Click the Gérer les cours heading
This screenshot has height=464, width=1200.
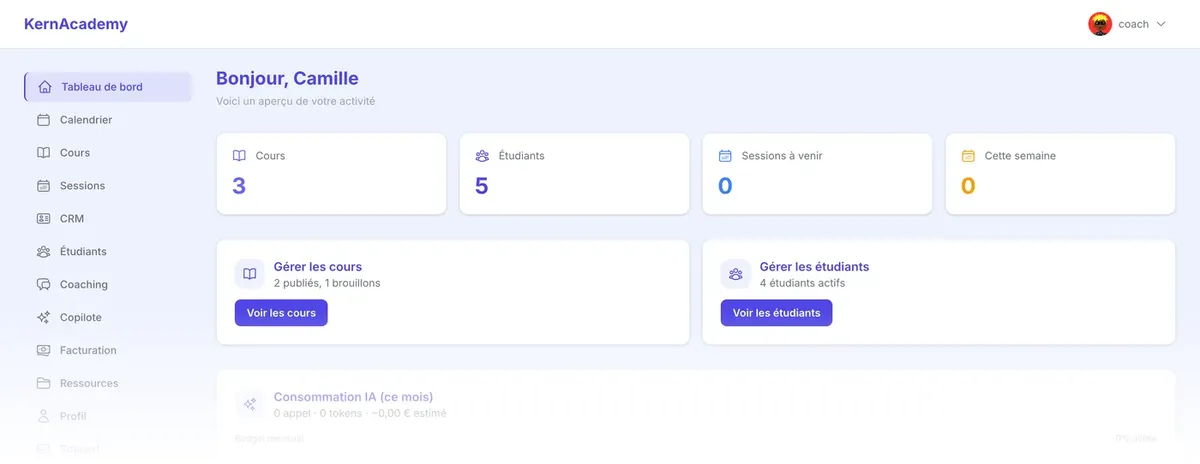(318, 267)
